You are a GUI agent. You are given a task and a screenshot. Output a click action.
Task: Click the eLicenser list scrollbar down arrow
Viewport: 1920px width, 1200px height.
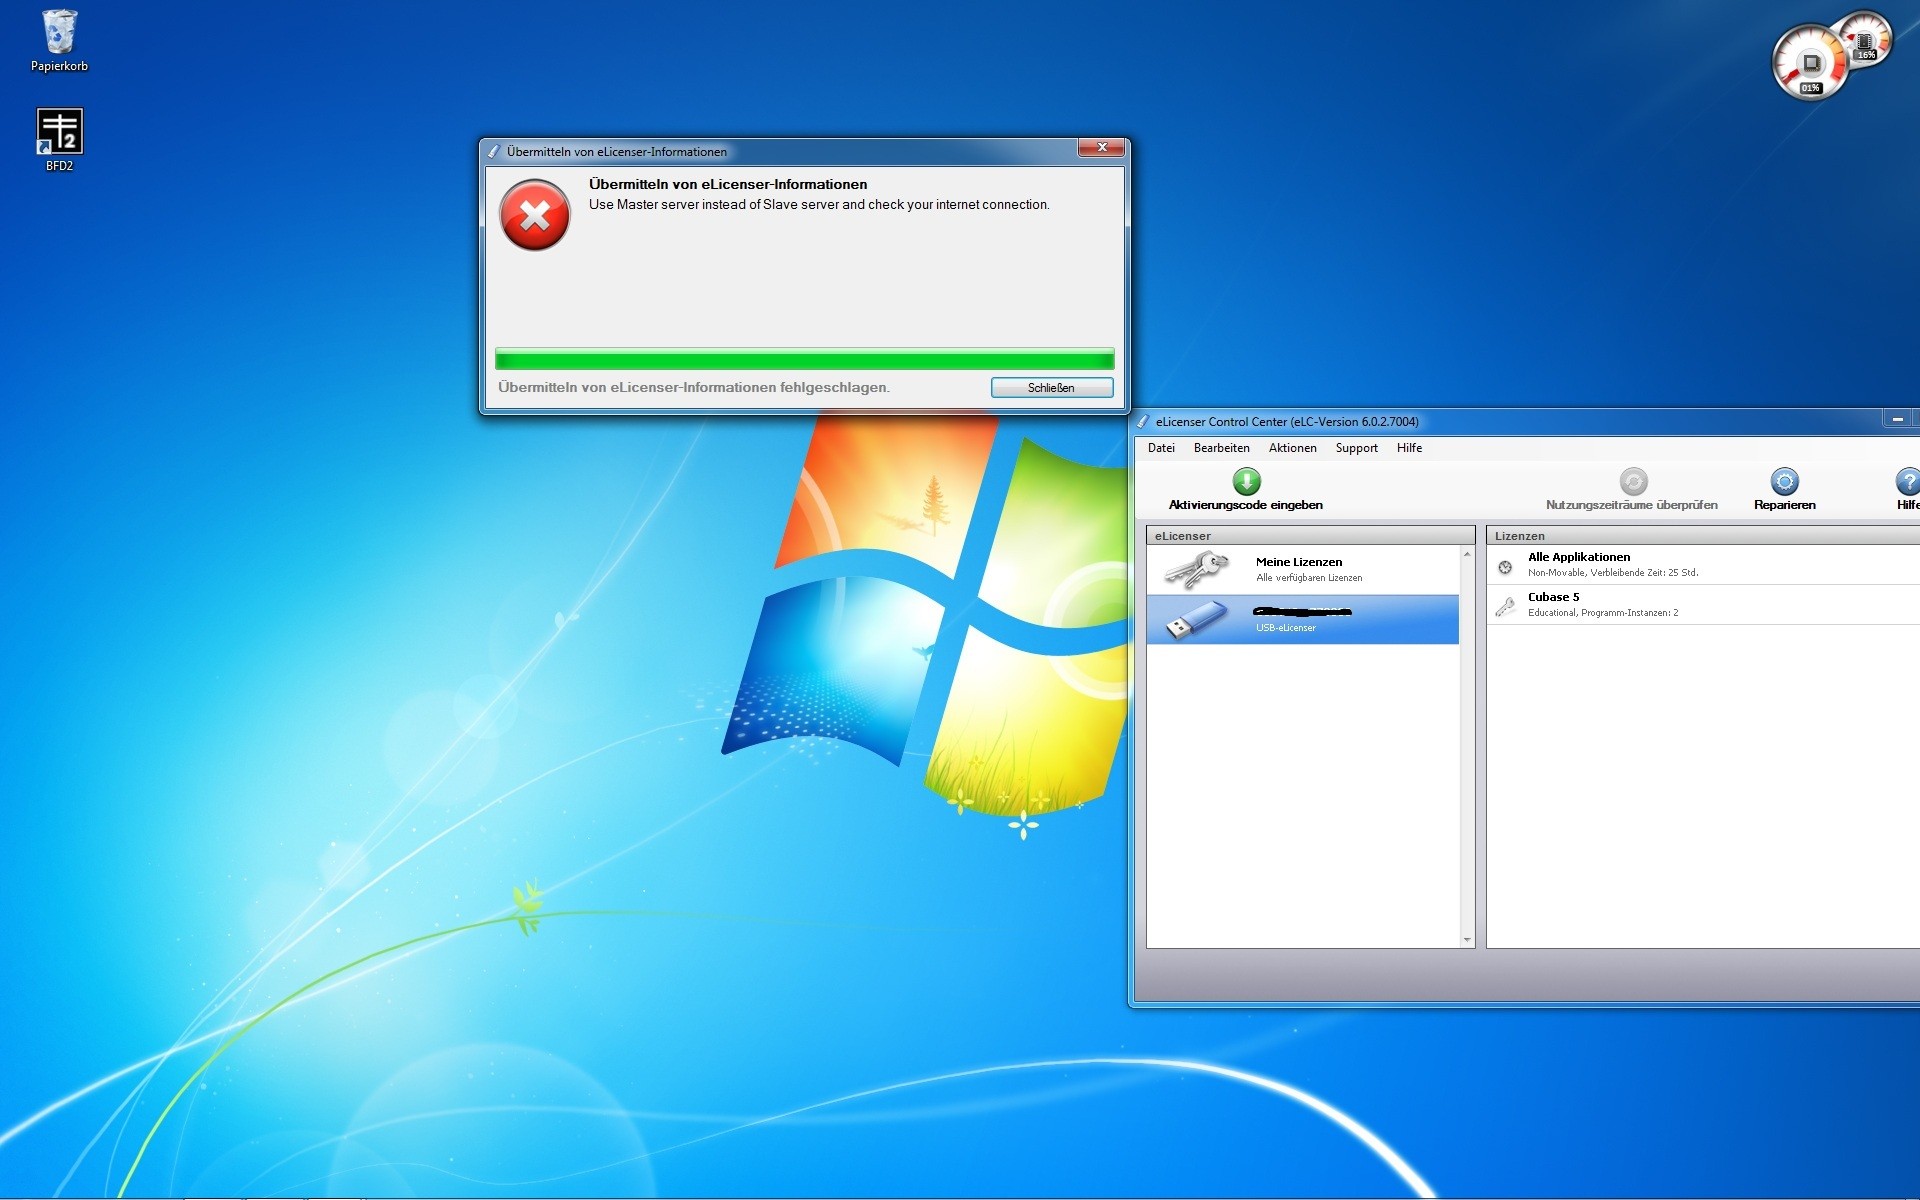pos(1467,939)
